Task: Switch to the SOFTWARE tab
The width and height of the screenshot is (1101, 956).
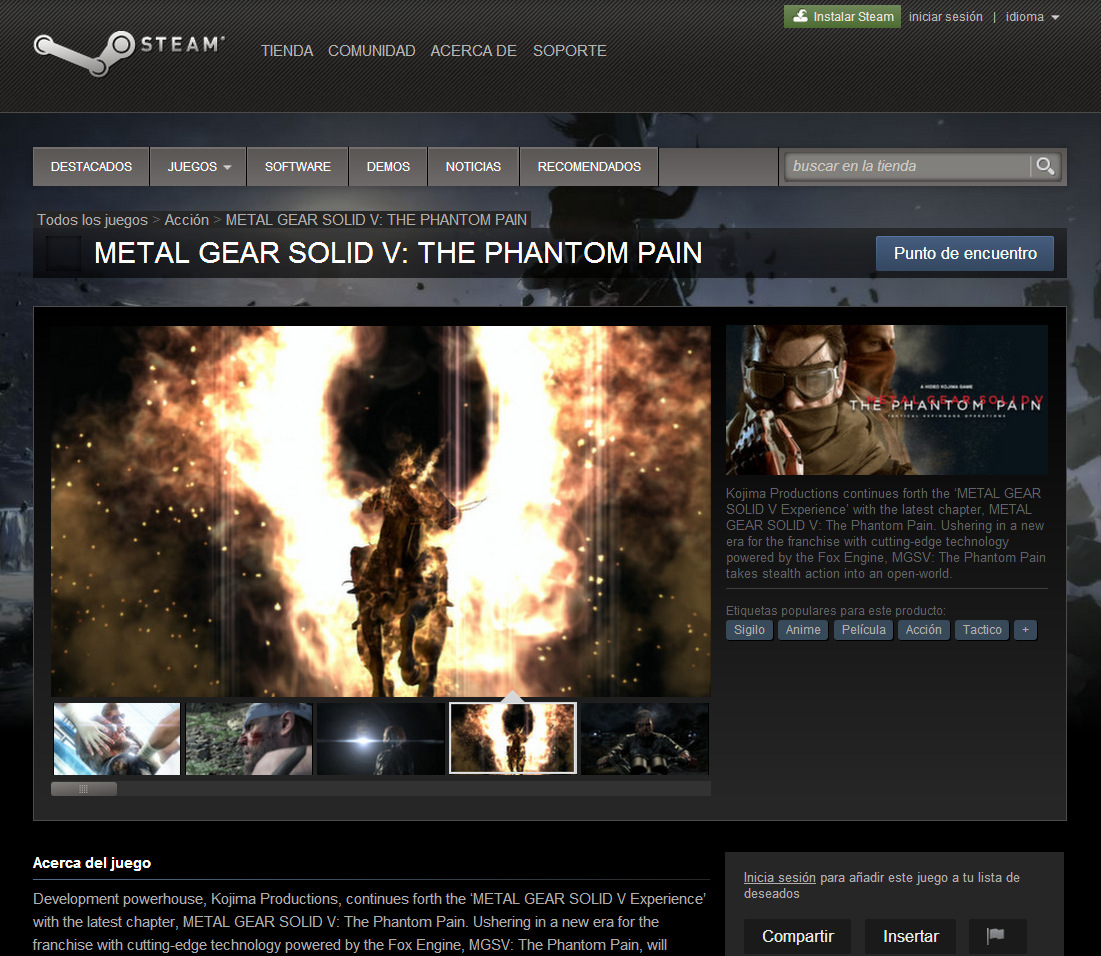Action: pyautogui.click(x=297, y=166)
